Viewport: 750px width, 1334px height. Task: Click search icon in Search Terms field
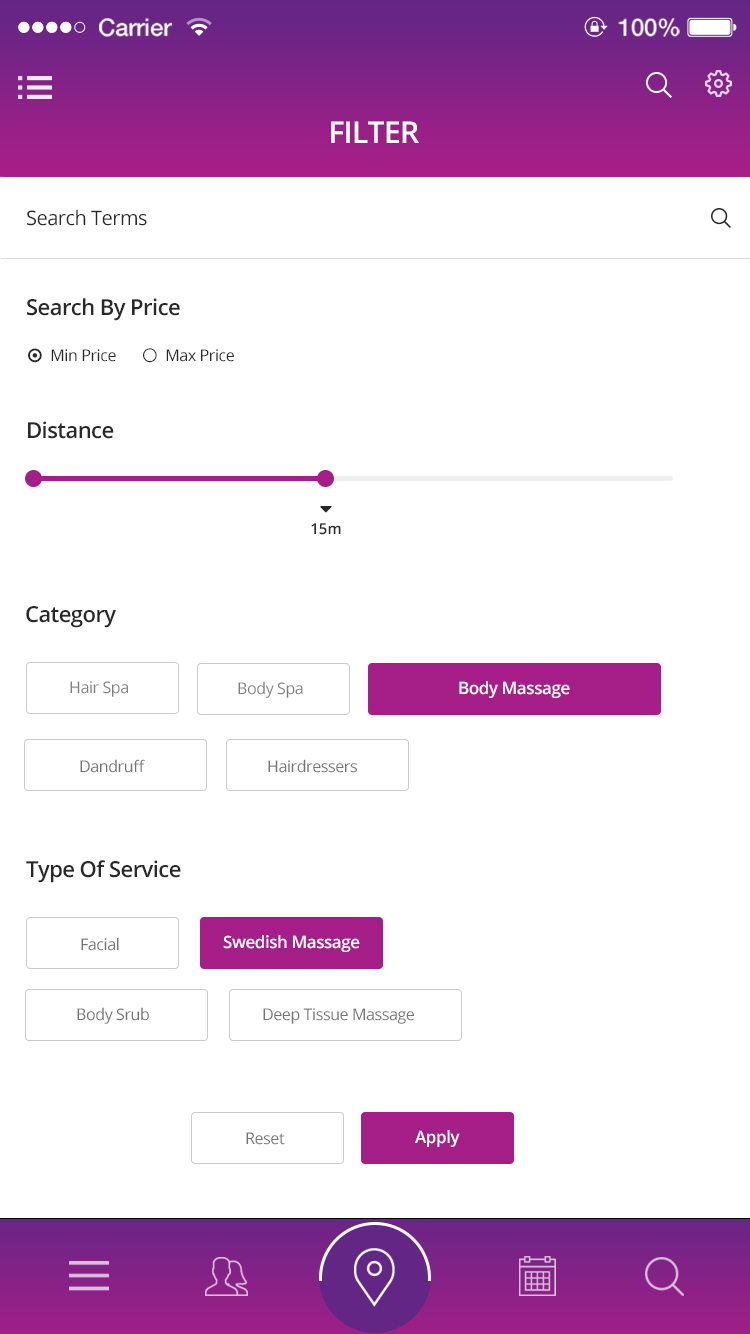(x=720, y=218)
